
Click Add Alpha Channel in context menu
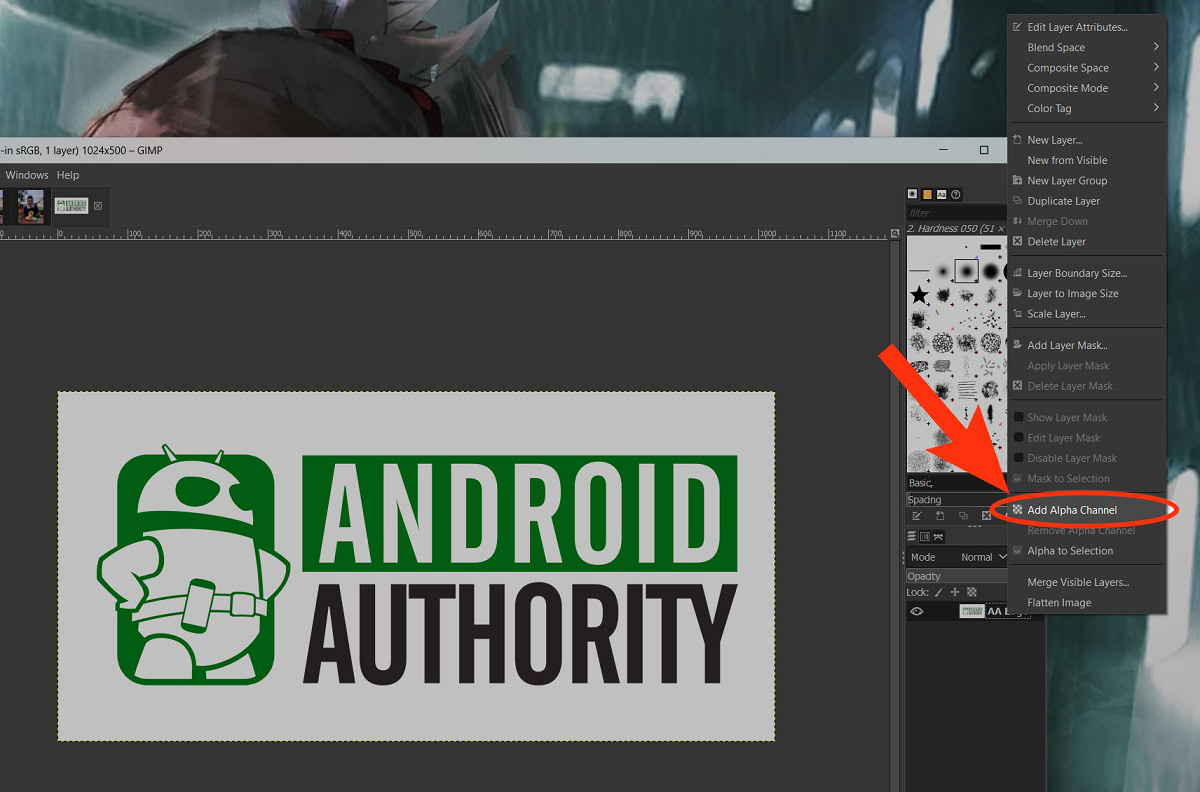click(x=1071, y=510)
